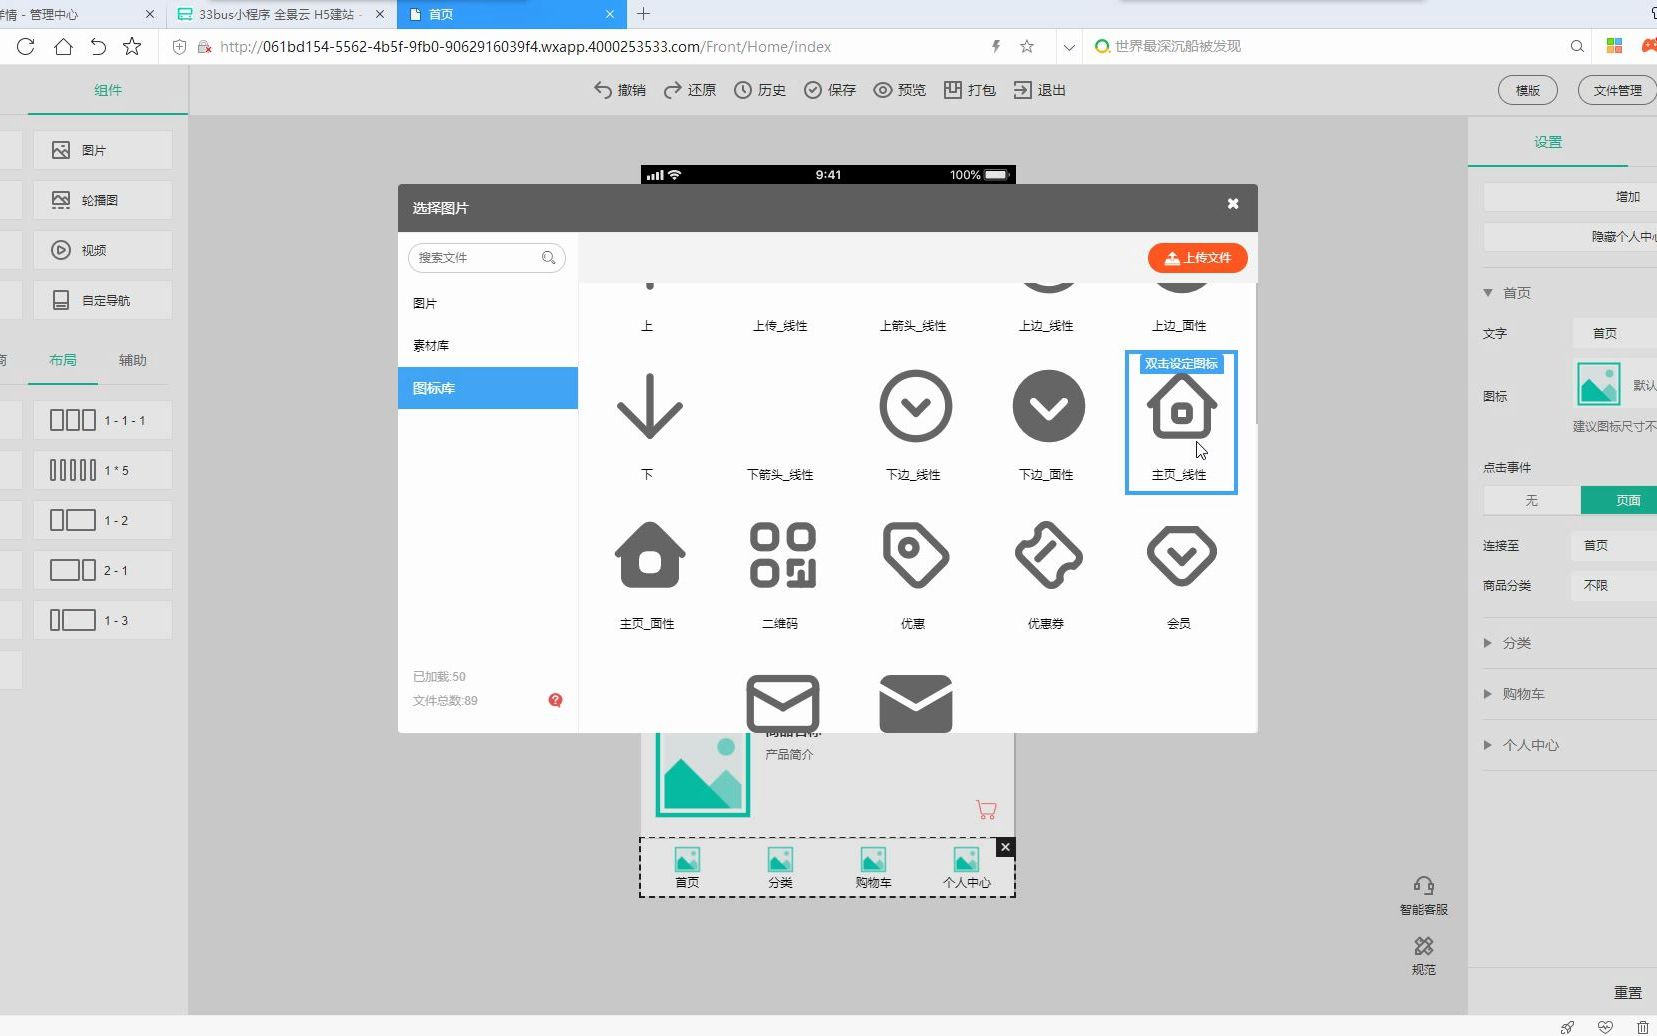Add the 自定导航 custom navigation component
Image resolution: width=1657 pixels, height=1036 pixels.
tap(103, 300)
